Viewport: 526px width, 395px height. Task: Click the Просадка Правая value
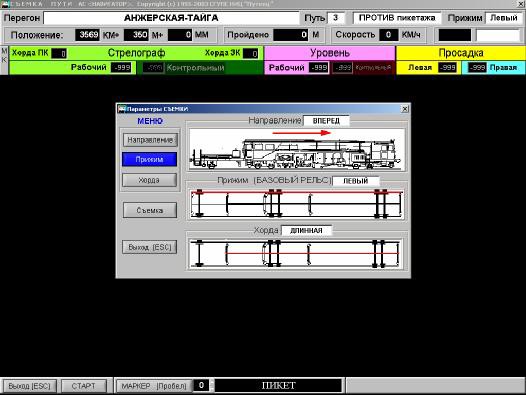(x=477, y=68)
